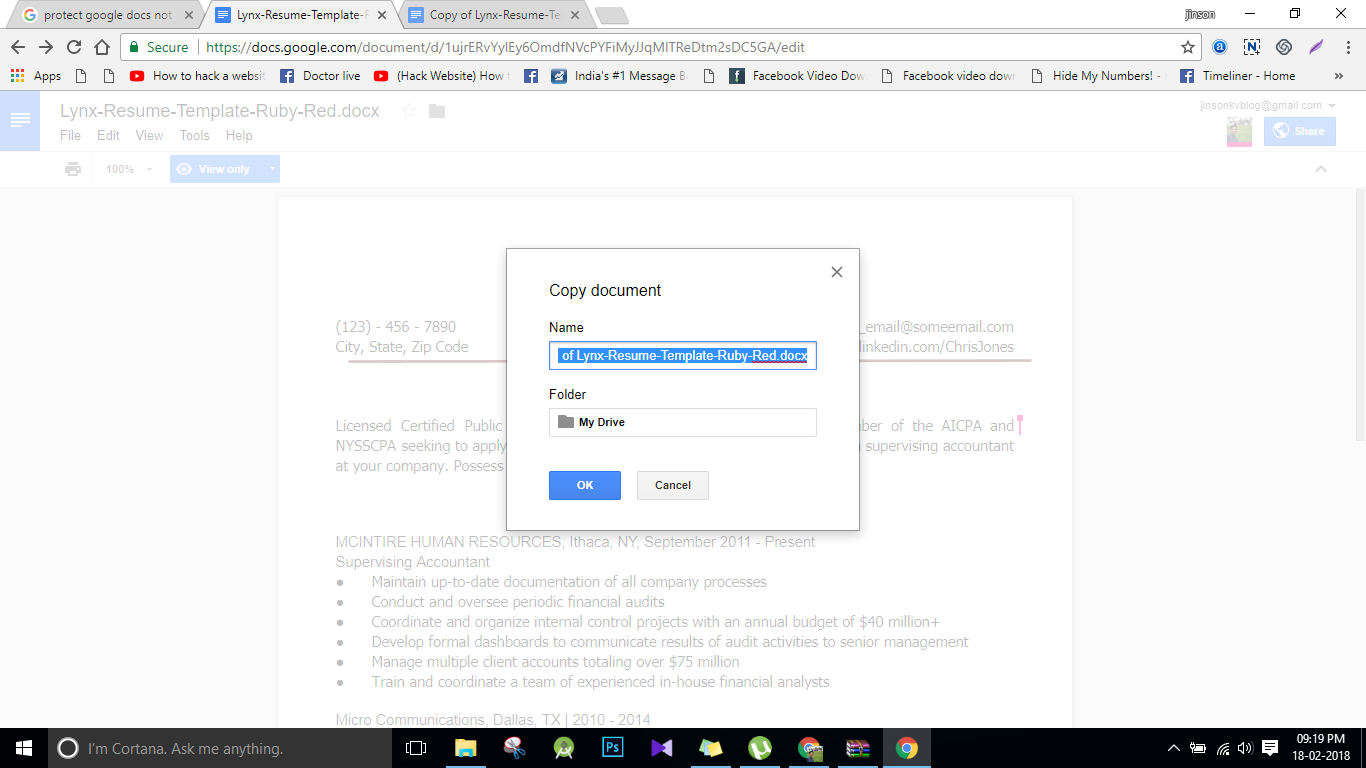The width and height of the screenshot is (1366, 768).
Task: Collapse the menus with the up chevron
Action: pyautogui.click(x=1321, y=169)
